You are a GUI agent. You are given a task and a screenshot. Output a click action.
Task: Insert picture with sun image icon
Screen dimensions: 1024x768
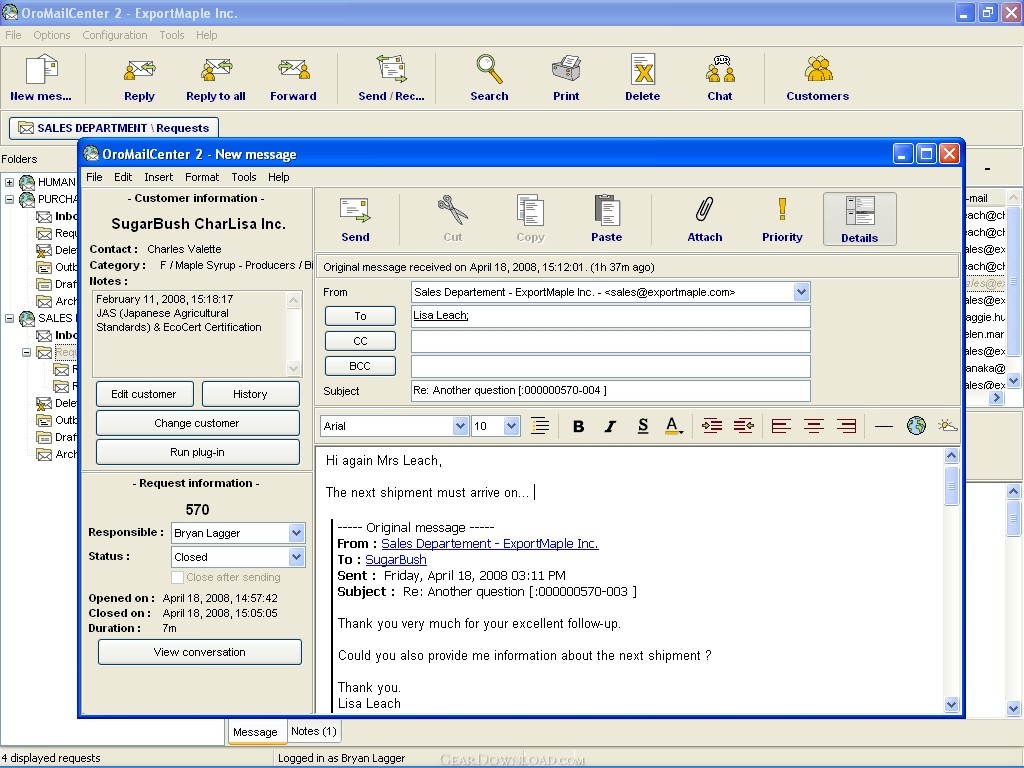pyautogui.click(x=948, y=426)
